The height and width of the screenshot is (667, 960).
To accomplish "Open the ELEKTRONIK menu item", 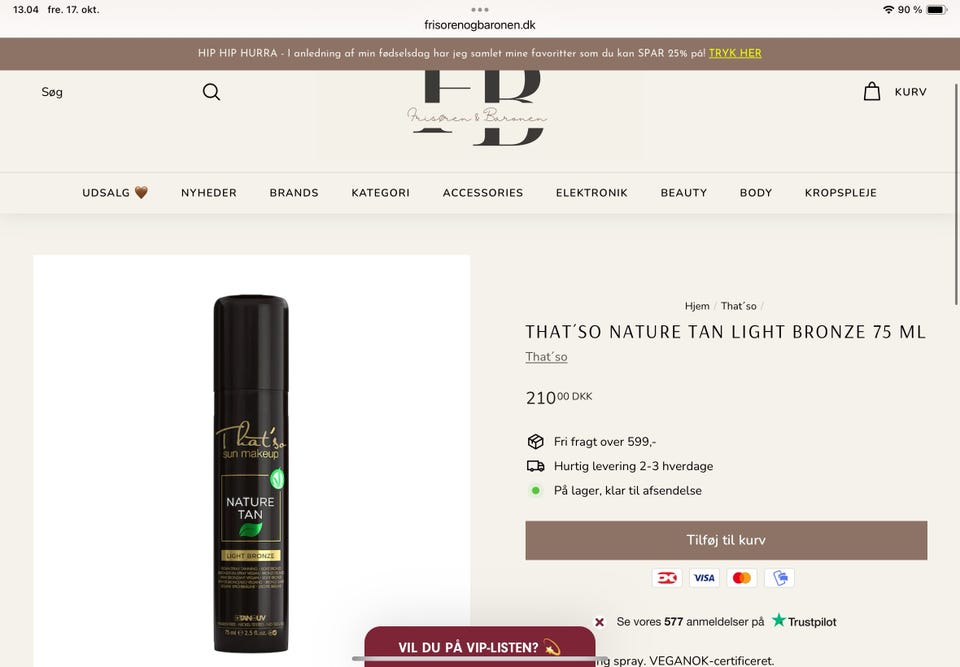I will [591, 192].
